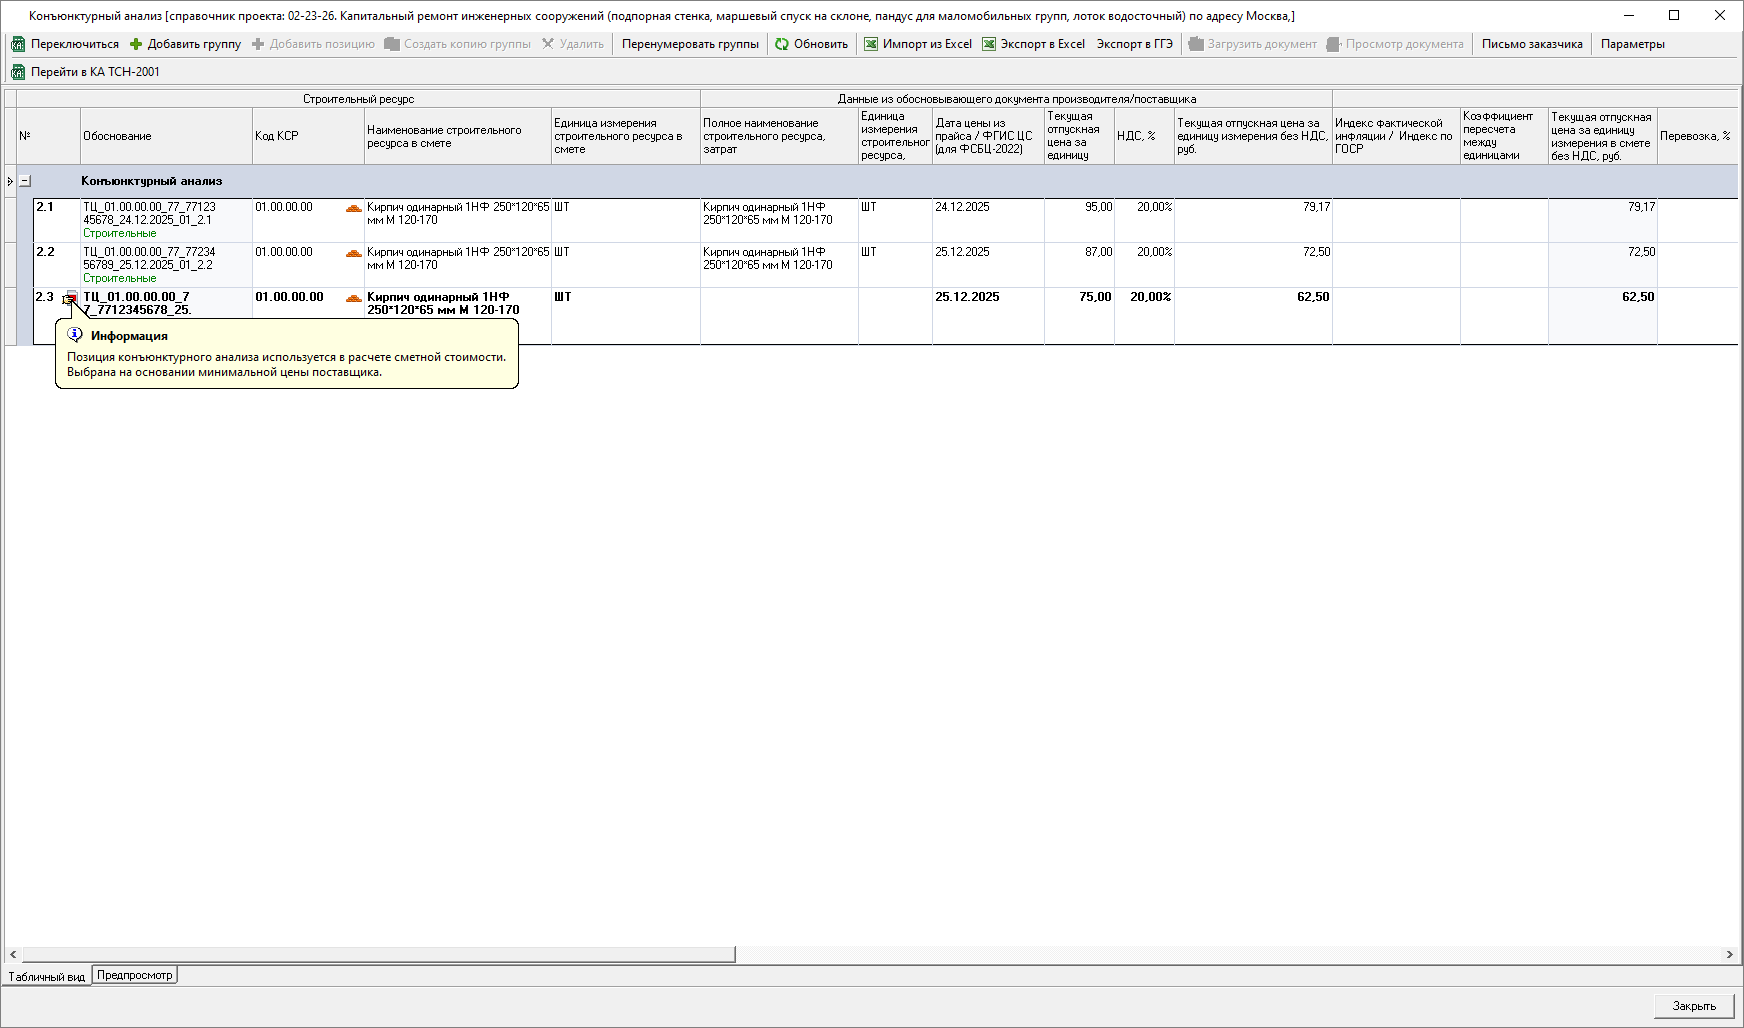Collapse the Конъюнктурный анализ group
1744x1028 pixels.
(x=25, y=181)
